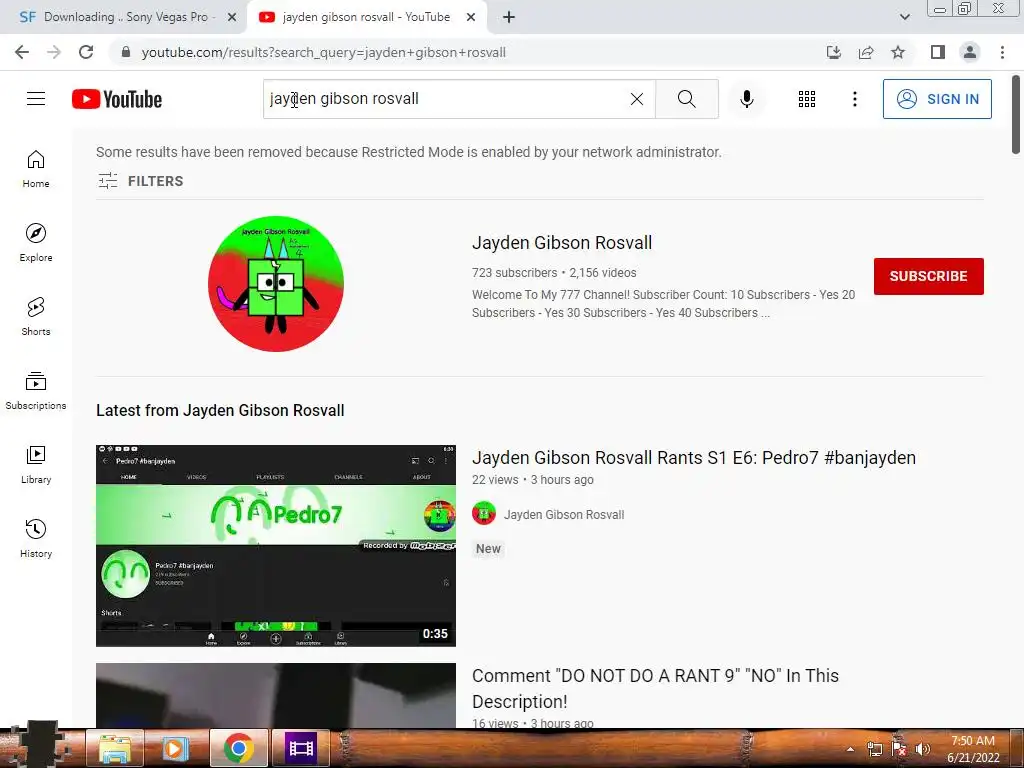Go to Home in sidebar
This screenshot has height=768, width=1024.
(x=36, y=168)
